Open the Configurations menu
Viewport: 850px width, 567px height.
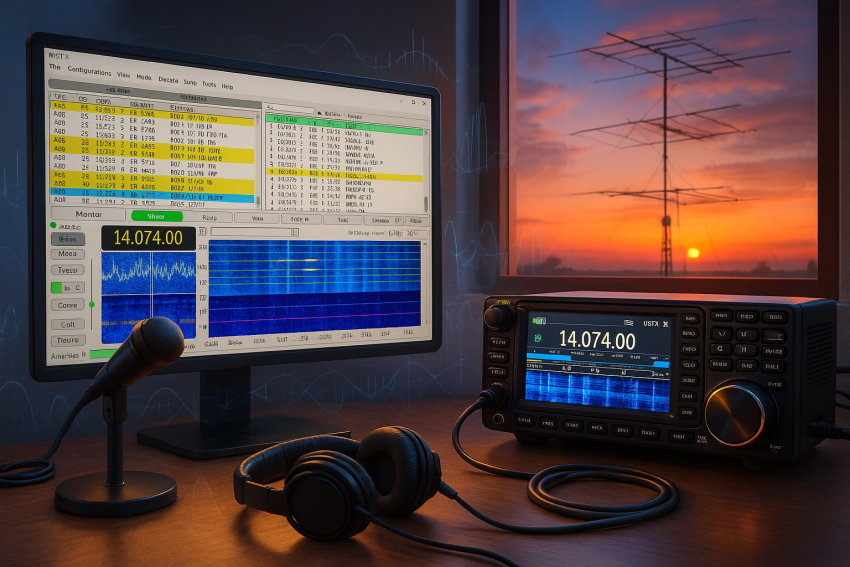[89, 71]
